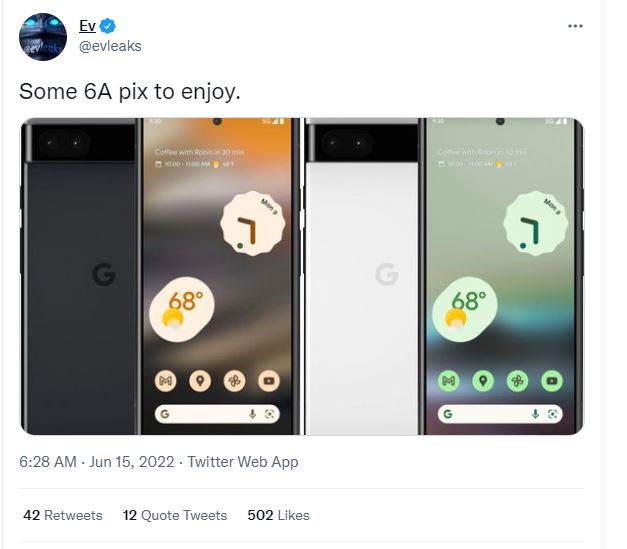Image resolution: width=627 pixels, height=549 pixels.
Task: Click the microphone icon in the orange search bar
Action: (x=252, y=414)
